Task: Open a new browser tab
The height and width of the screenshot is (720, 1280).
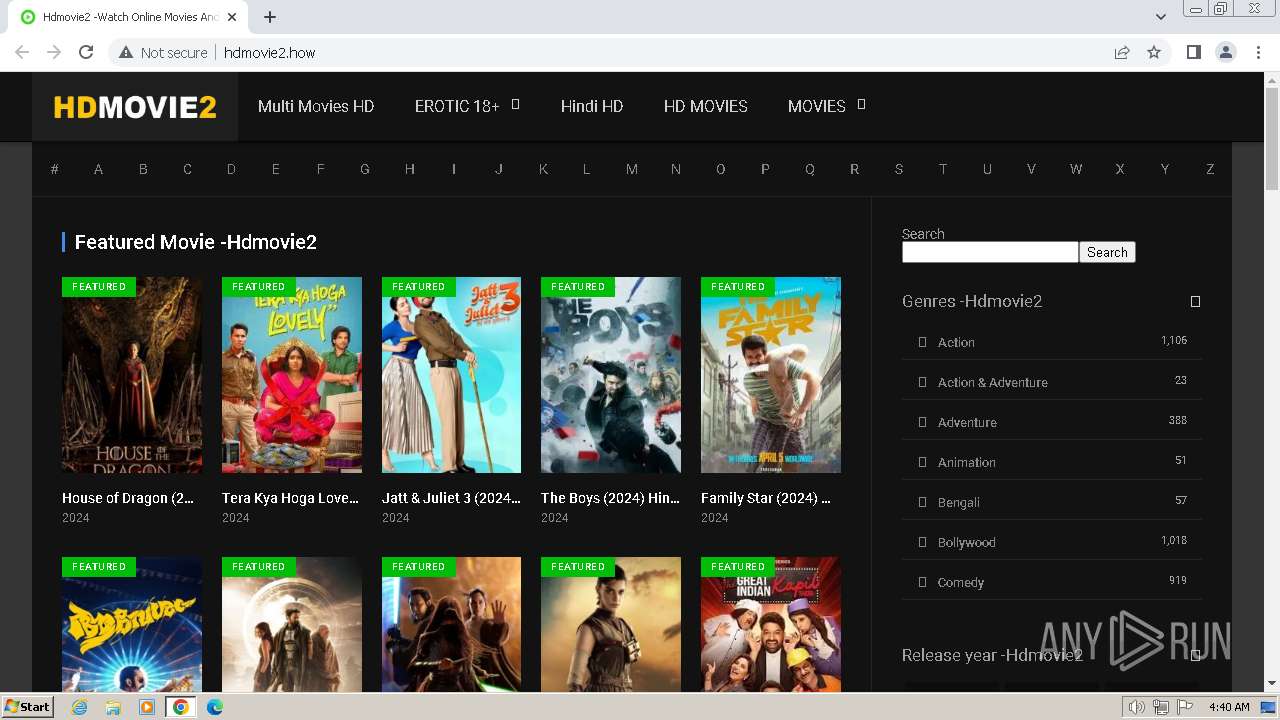Action: click(270, 17)
